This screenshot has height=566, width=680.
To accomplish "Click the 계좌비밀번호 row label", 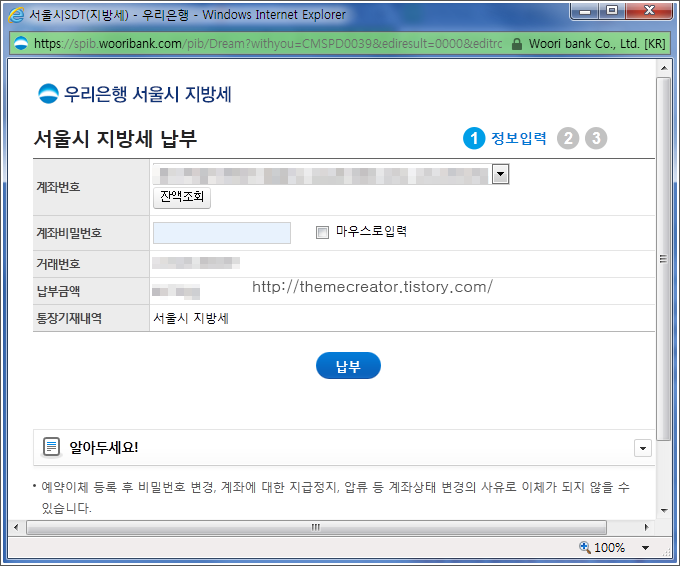I will tap(69, 233).
